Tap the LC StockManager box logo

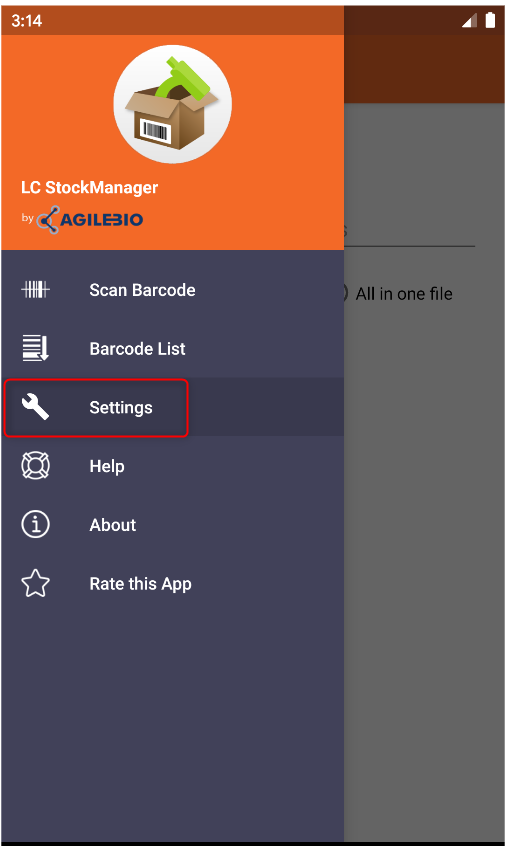tap(173, 104)
